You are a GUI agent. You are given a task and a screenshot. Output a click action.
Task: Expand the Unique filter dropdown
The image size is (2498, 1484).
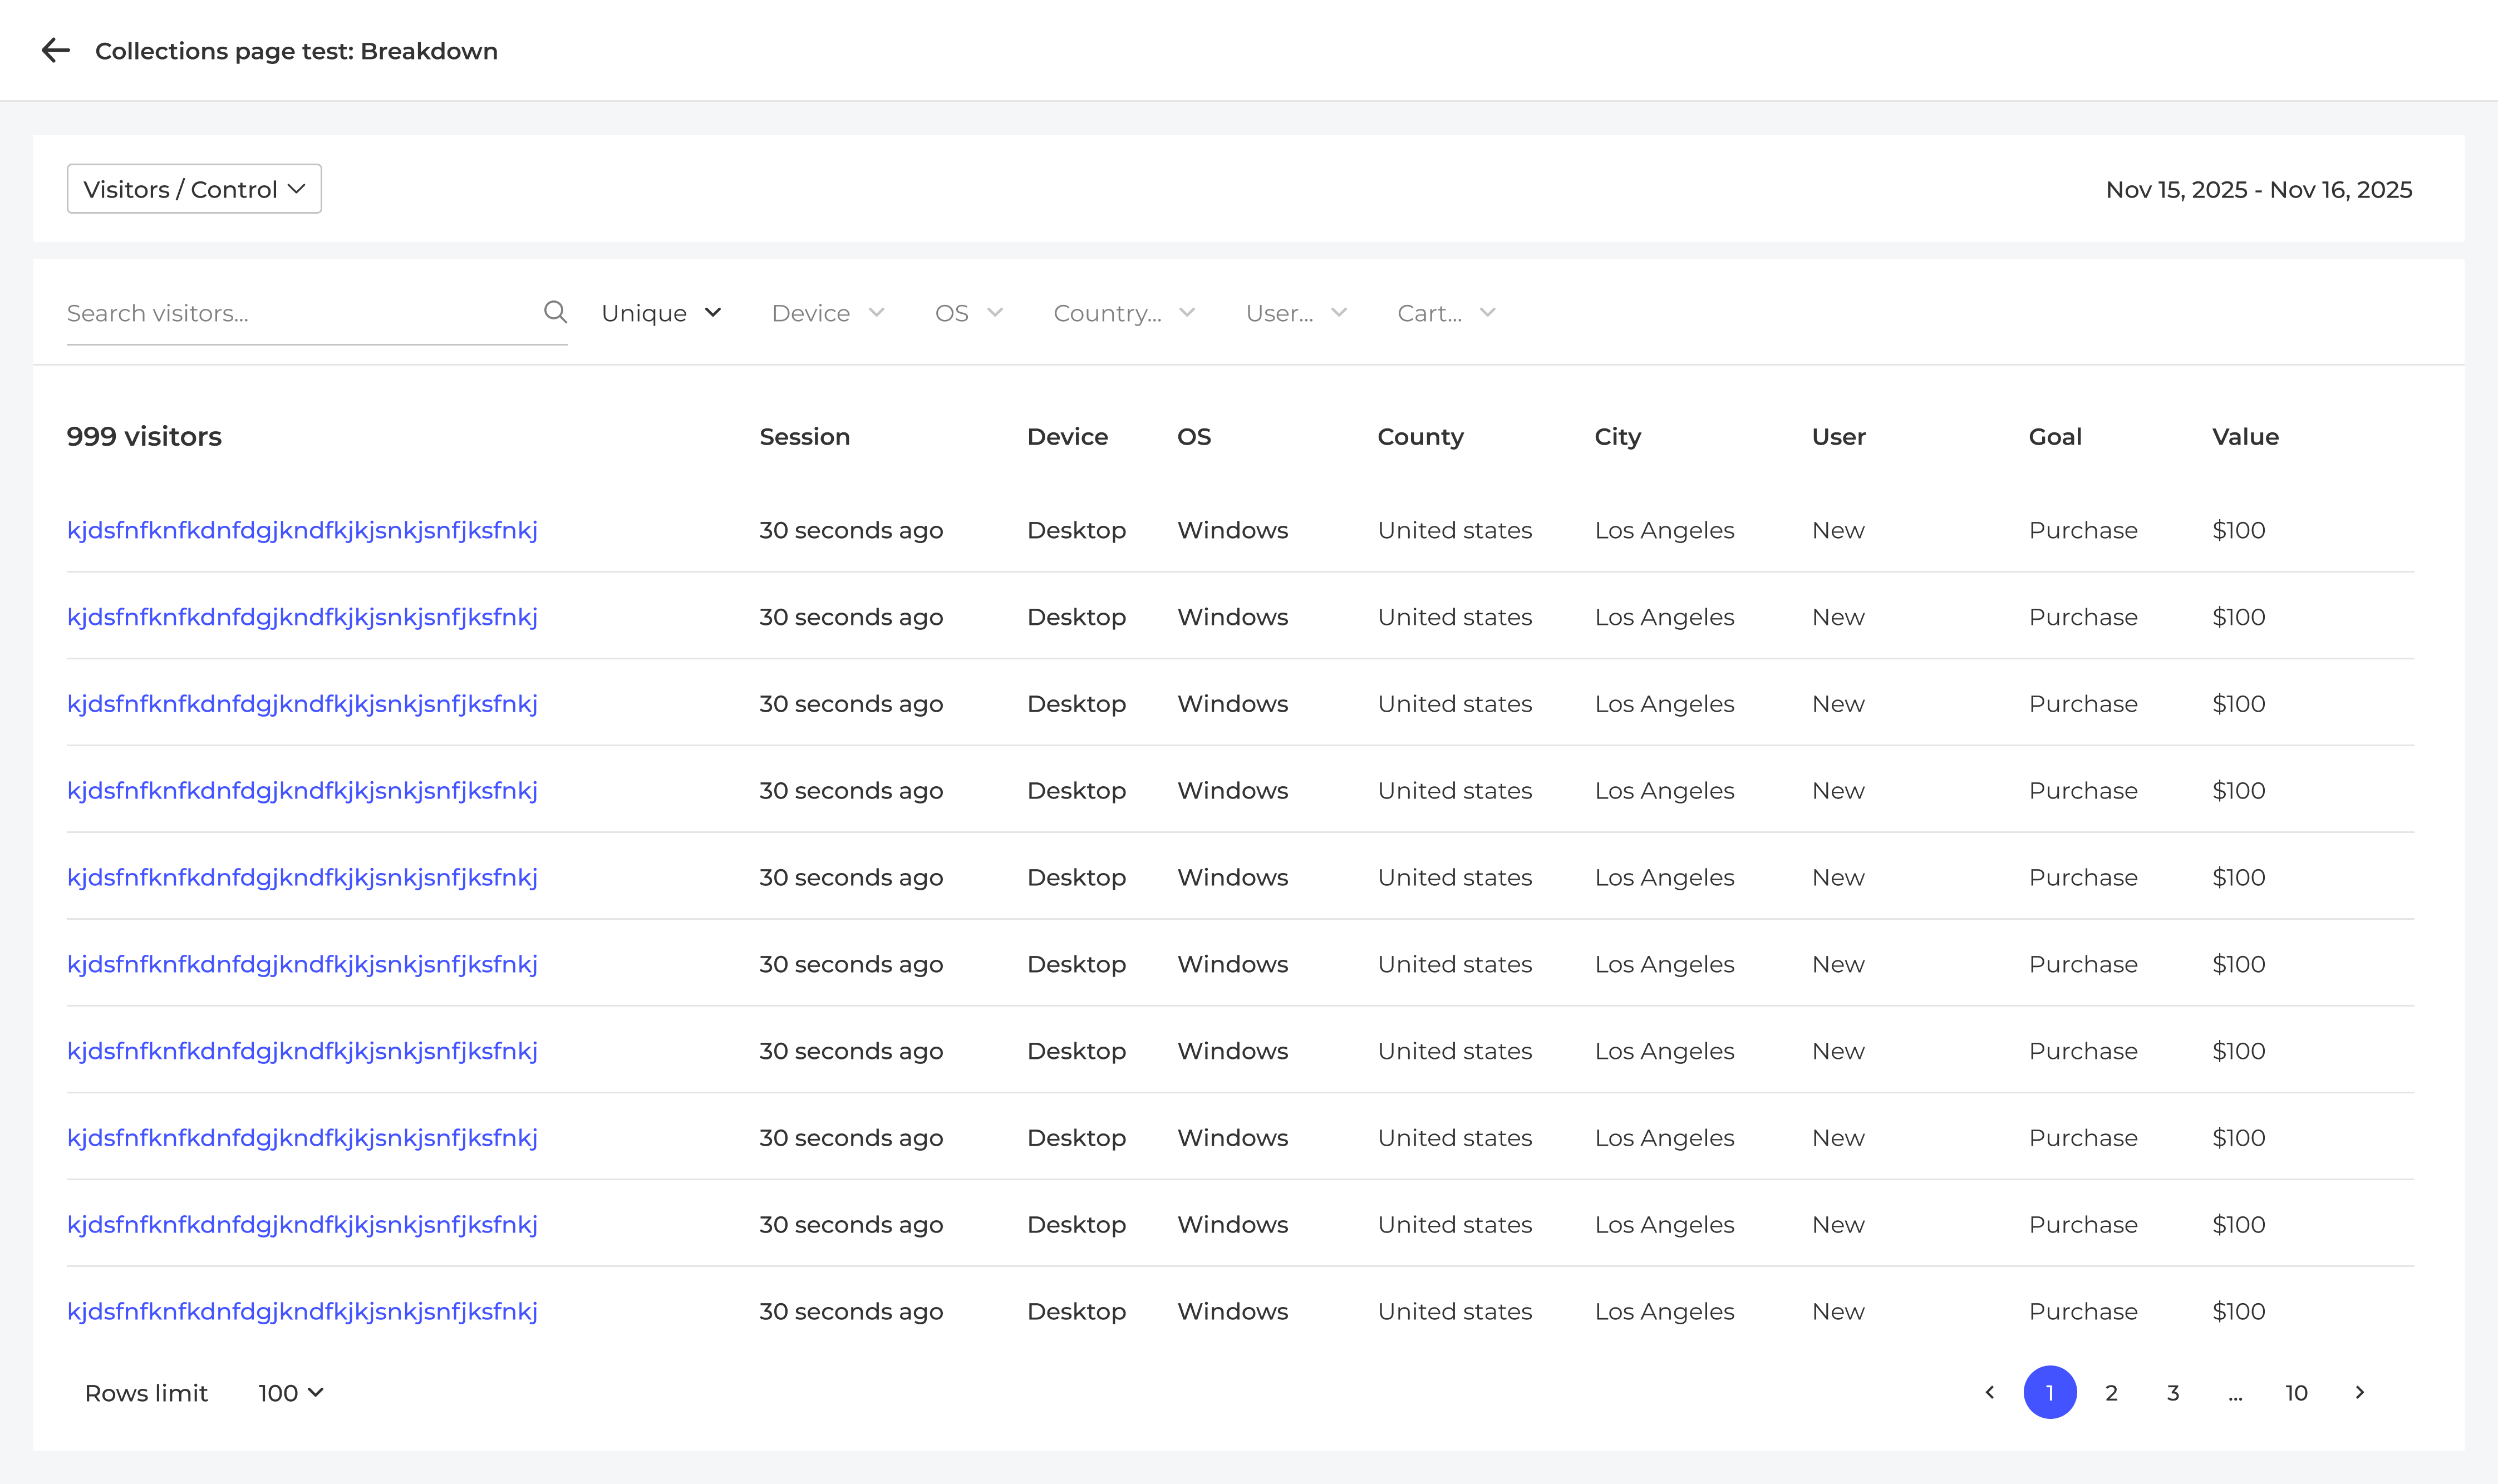[661, 313]
